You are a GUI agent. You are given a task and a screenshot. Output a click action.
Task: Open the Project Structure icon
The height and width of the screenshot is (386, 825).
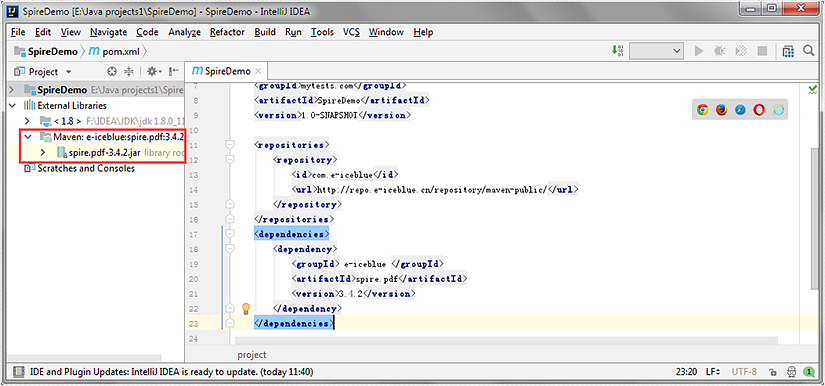(788, 51)
